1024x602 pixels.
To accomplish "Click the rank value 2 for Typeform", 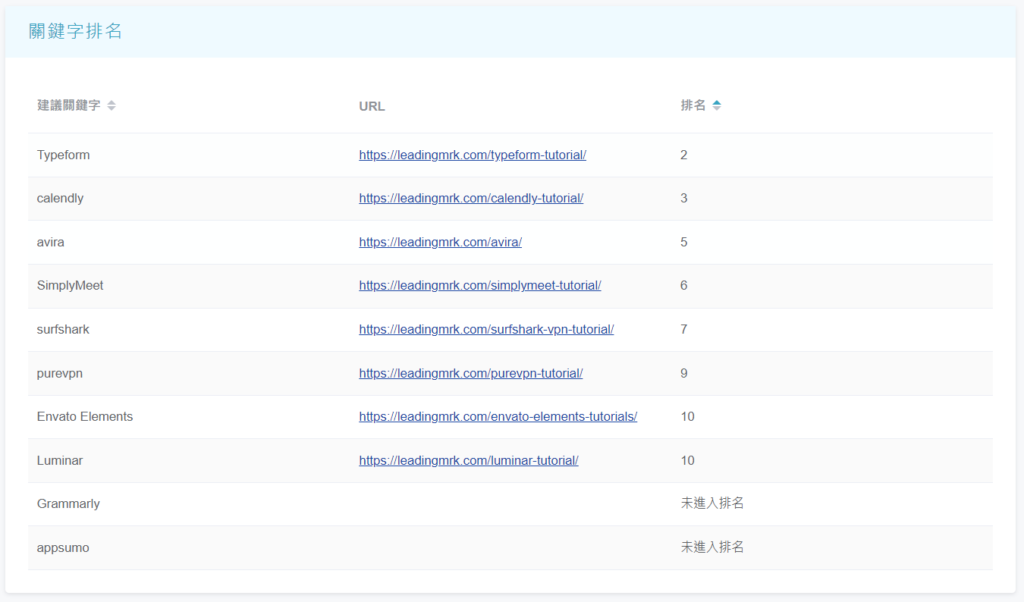I will coord(684,155).
